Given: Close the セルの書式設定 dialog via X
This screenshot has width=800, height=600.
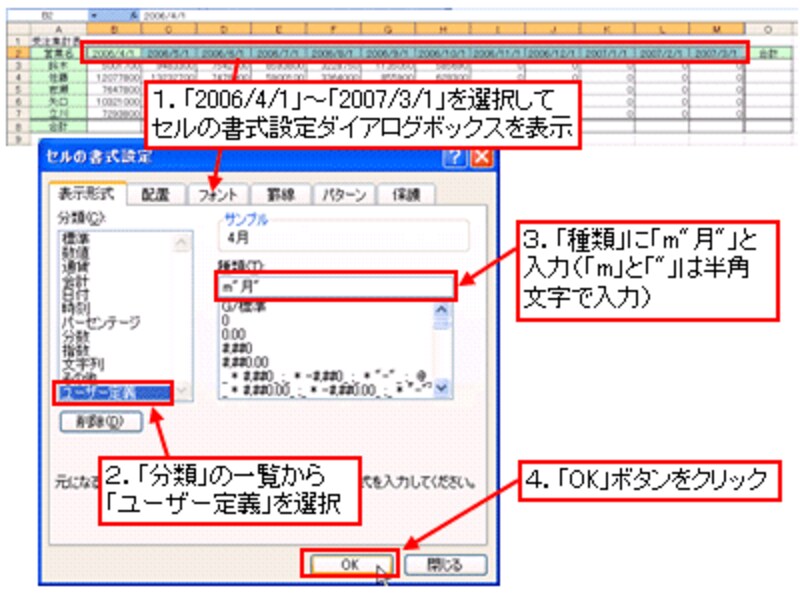Looking at the screenshot, I should (481, 157).
